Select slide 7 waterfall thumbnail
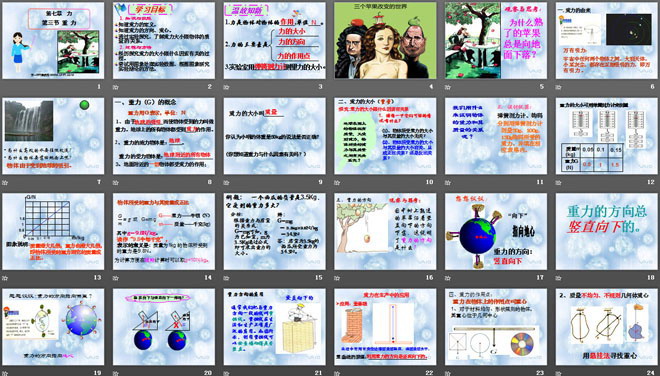Screen dimensions: 660x376 [x=53, y=136]
